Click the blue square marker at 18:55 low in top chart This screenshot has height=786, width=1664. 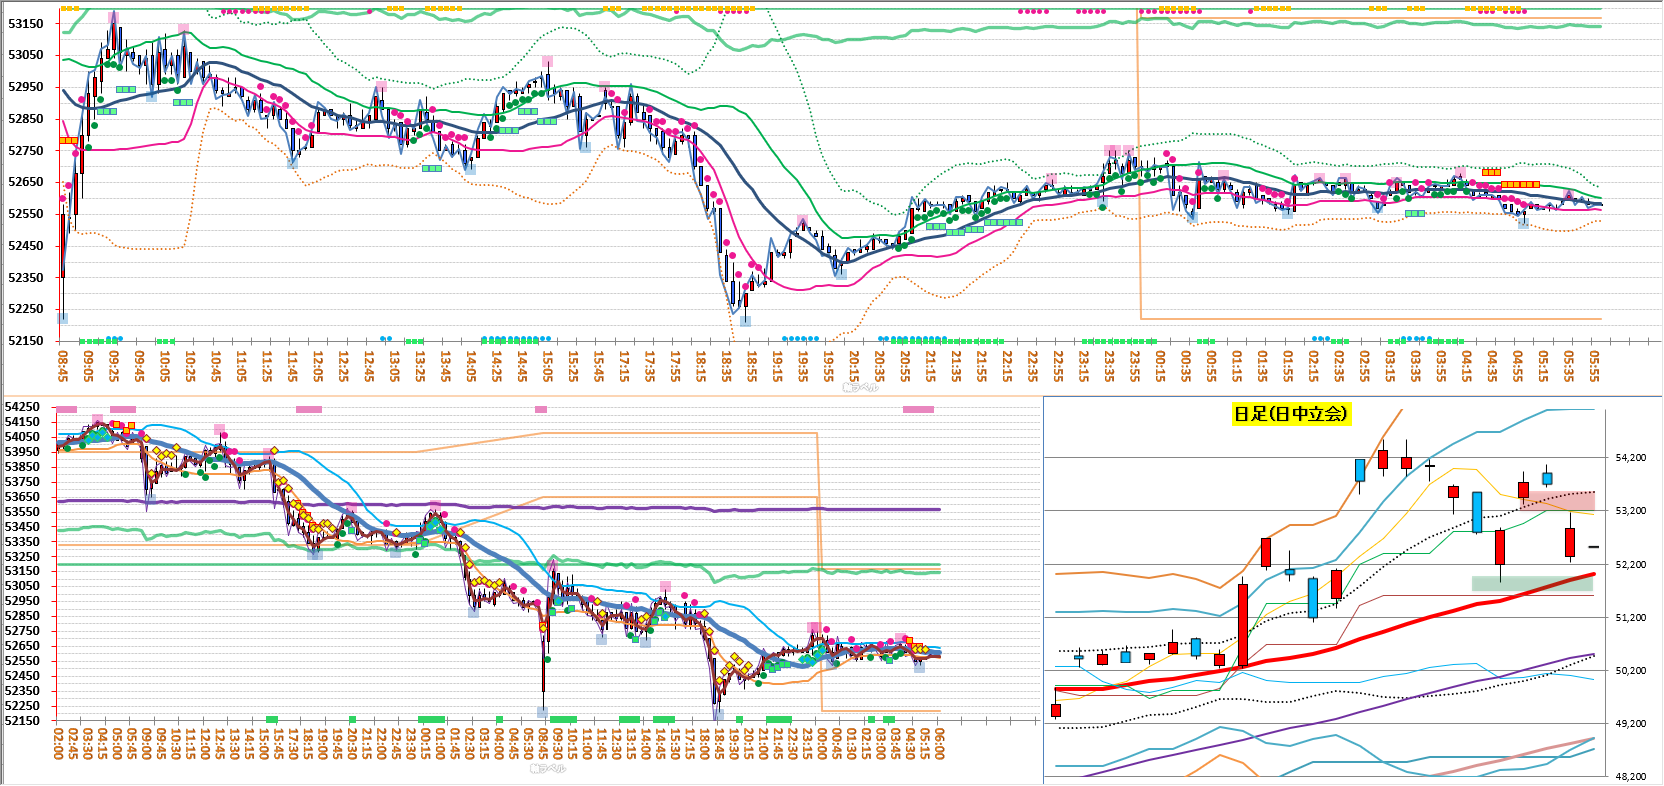tap(745, 321)
